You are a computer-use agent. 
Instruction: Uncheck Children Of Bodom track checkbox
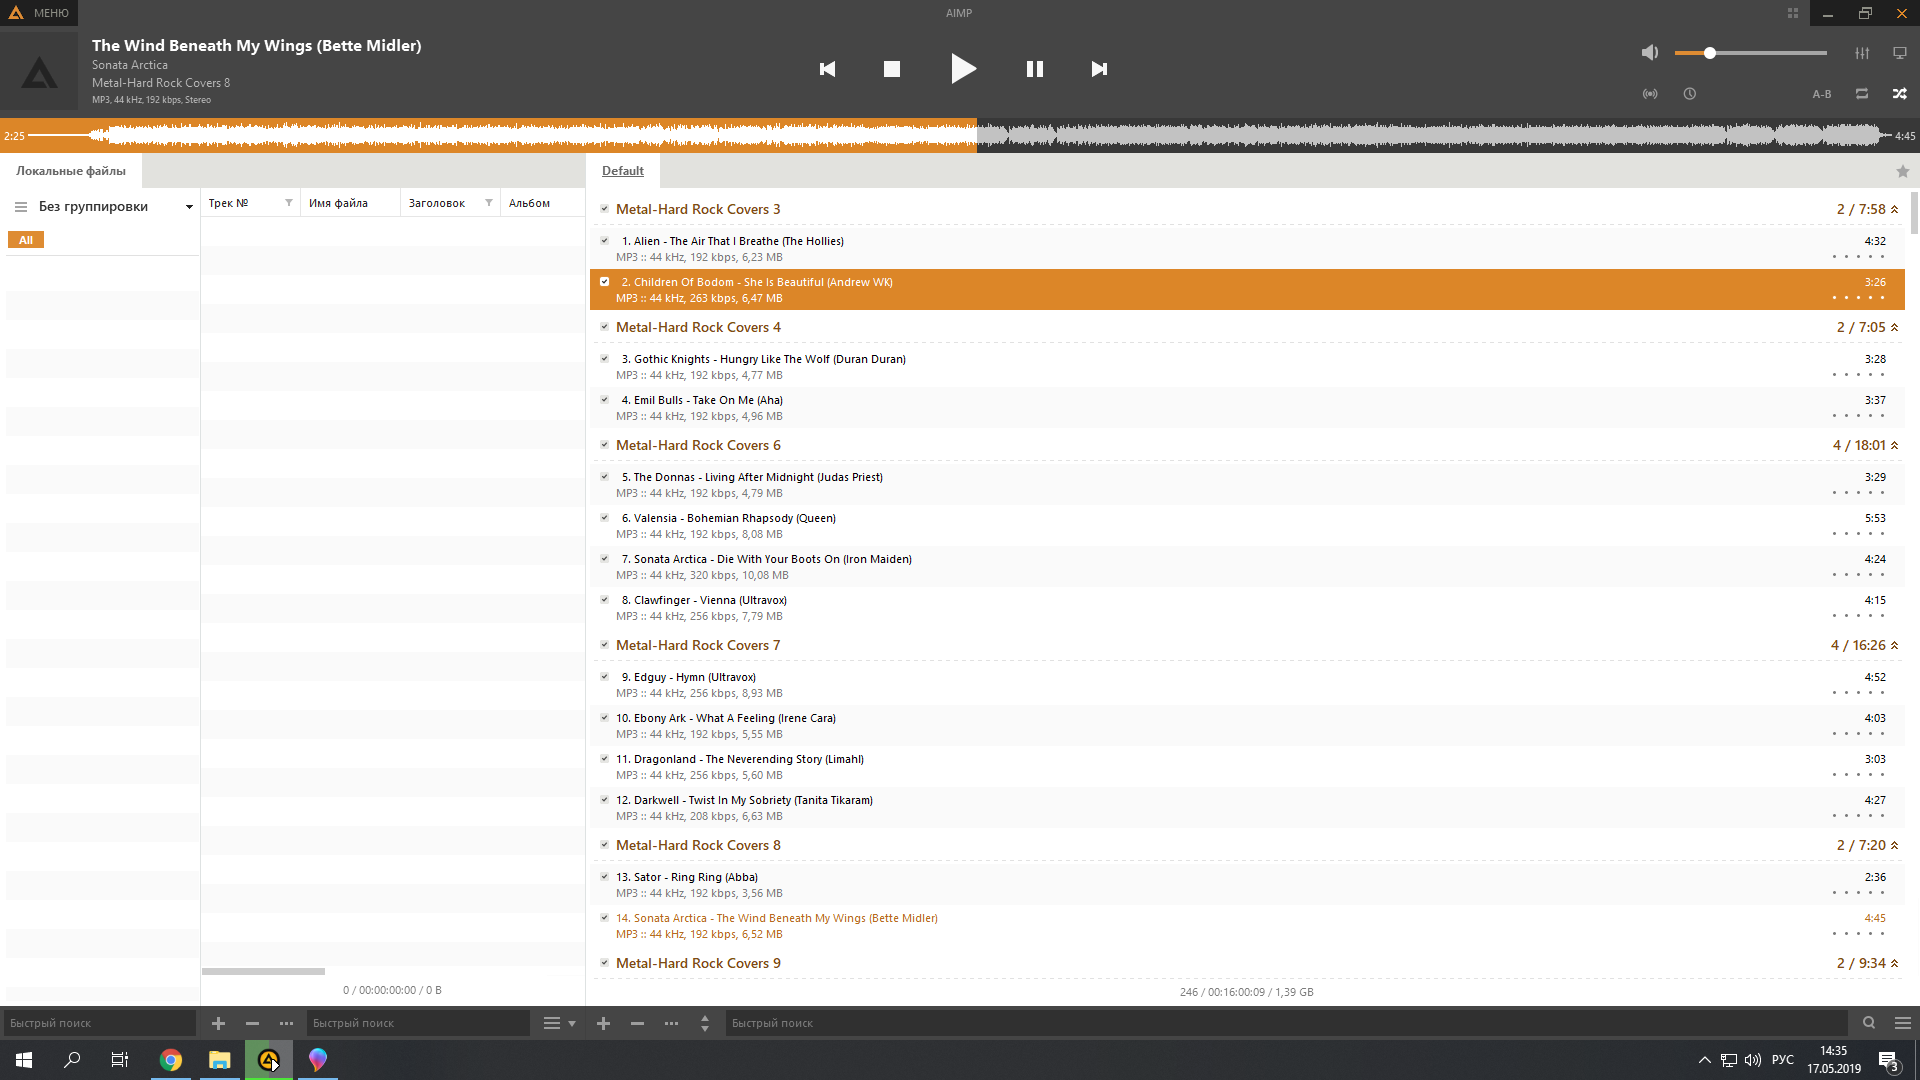pos(604,282)
